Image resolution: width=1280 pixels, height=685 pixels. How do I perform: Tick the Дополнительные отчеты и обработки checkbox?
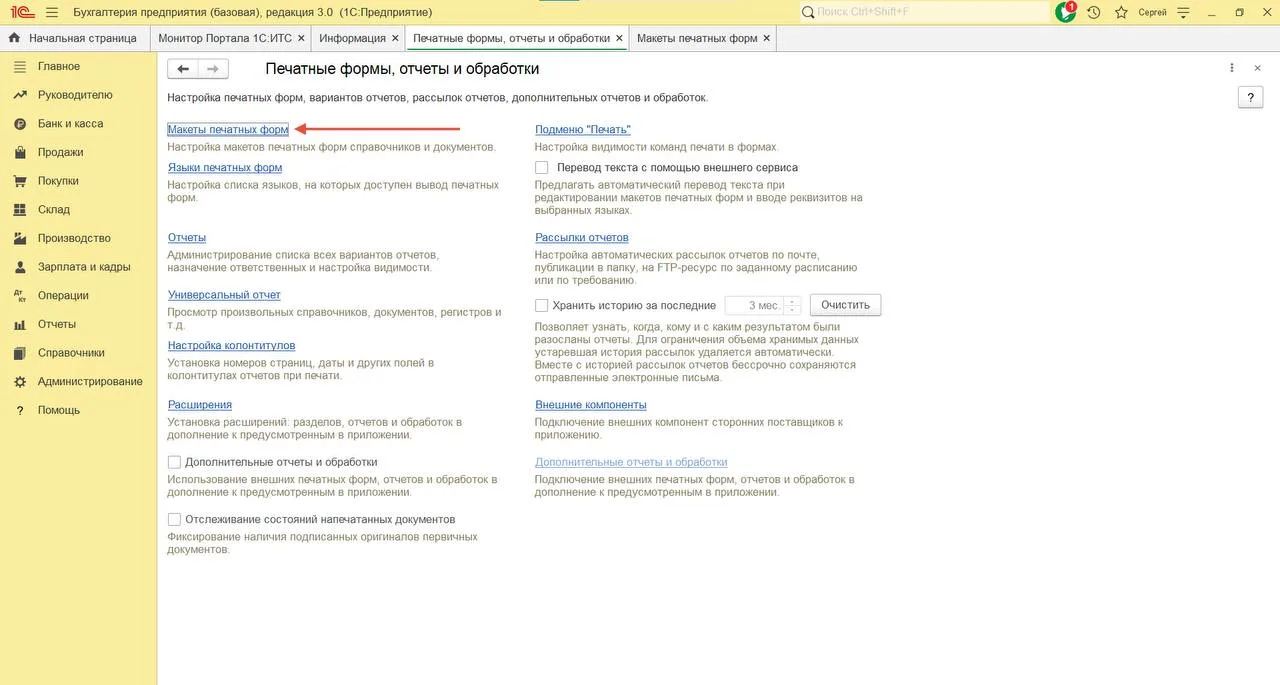click(175, 462)
